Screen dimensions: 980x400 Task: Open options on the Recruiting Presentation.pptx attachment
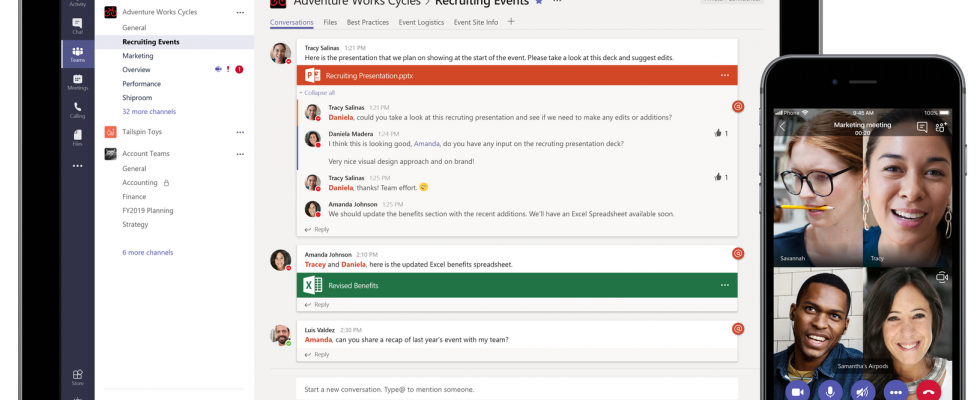click(724, 76)
